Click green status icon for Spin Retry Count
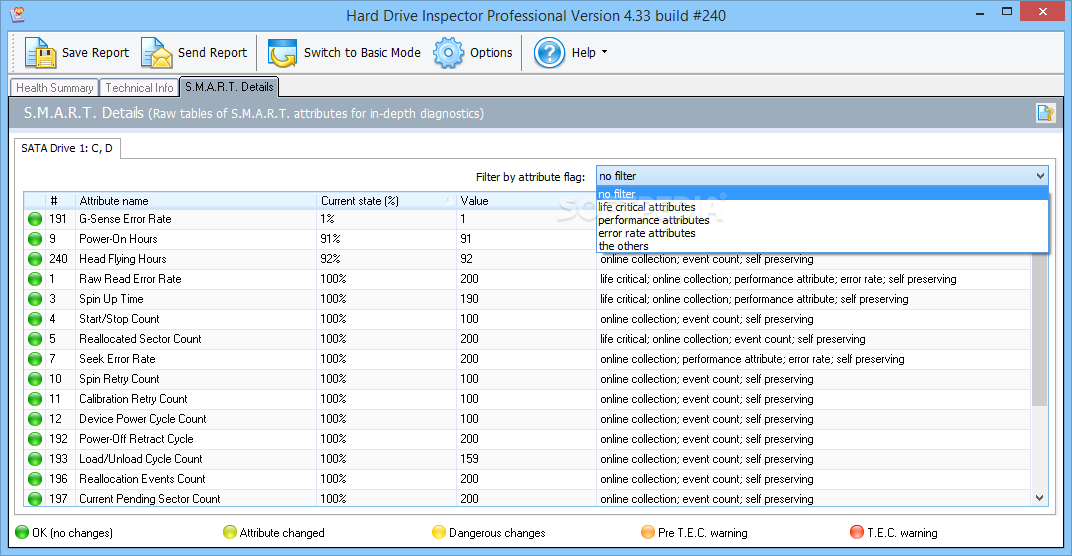The width and height of the screenshot is (1072, 556). pos(35,379)
